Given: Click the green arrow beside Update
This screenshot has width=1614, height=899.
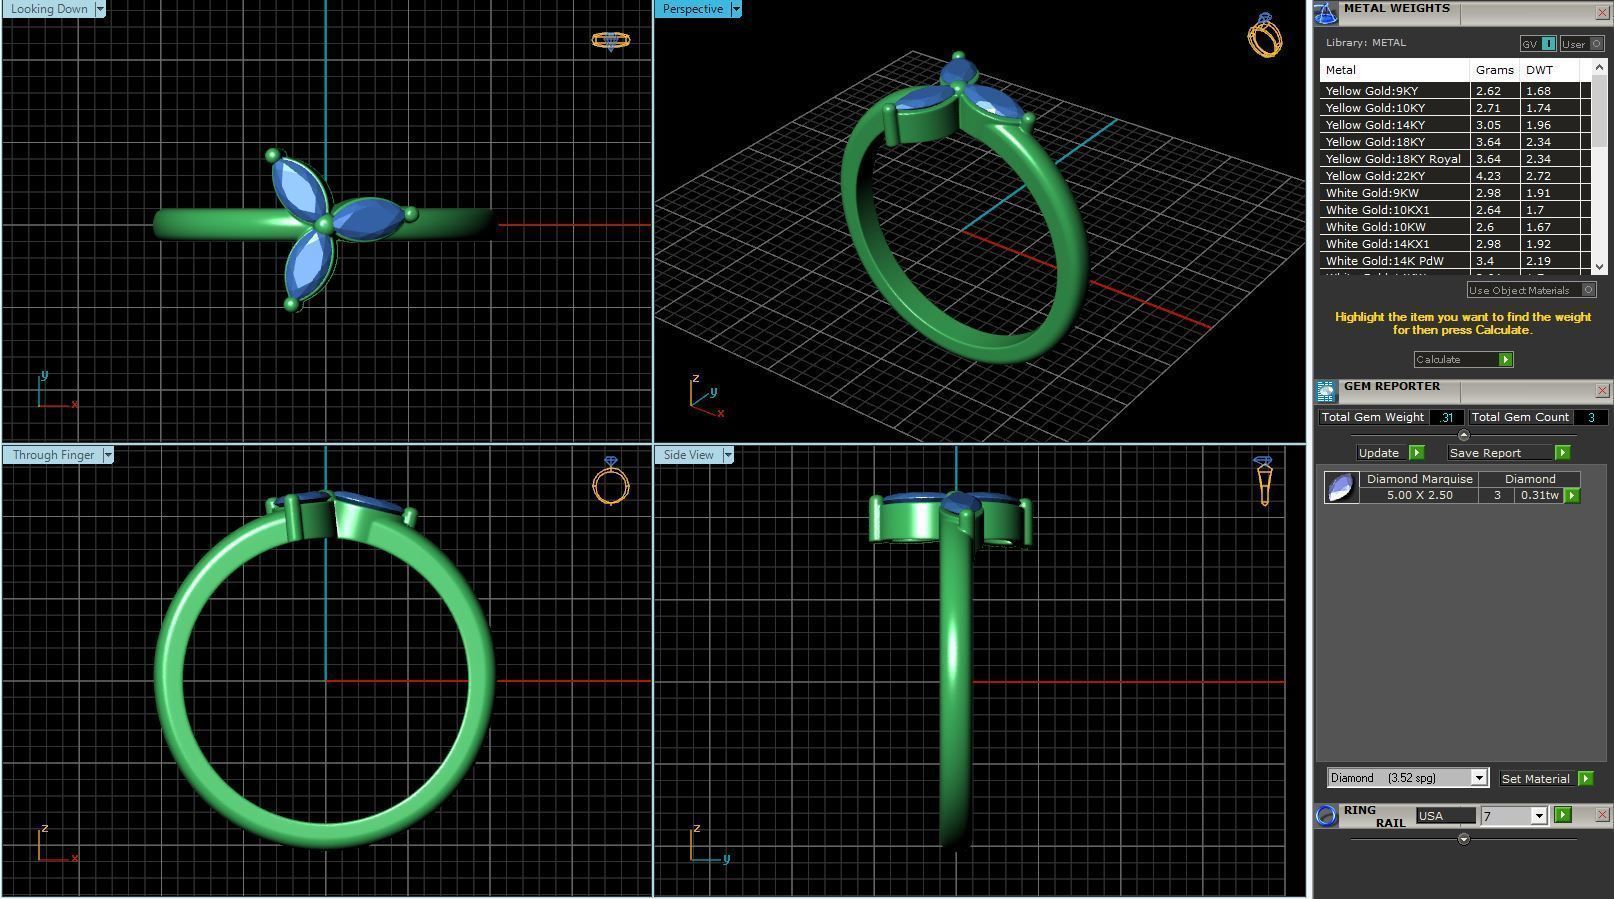Looking at the screenshot, I should (1416, 453).
